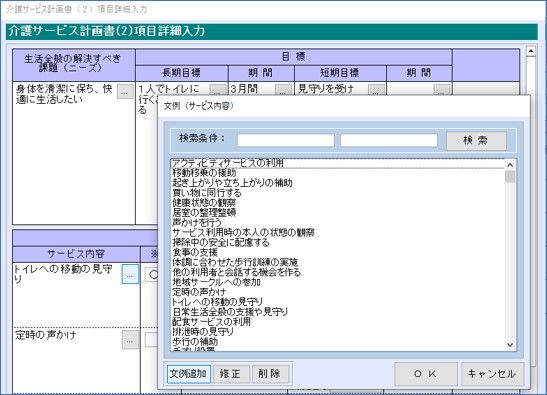Screen dimensions: 547x395
Task: Confirm with the OK button
Action: coord(426,374)
